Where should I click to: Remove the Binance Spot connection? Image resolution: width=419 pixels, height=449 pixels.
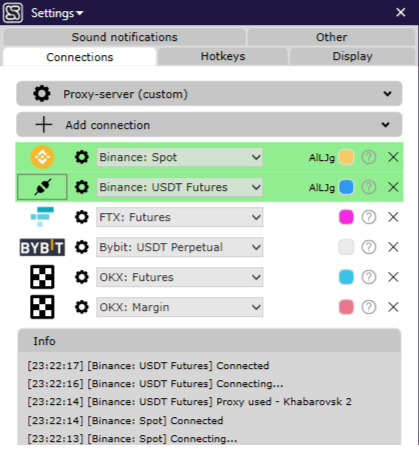point(393,157)
